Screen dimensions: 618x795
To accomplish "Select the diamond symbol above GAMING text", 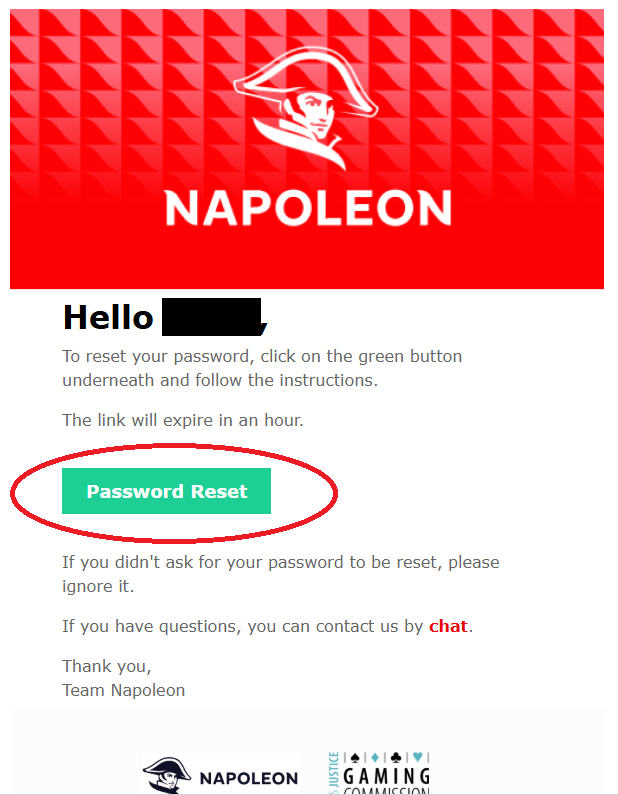I will [x=374, y=758].
